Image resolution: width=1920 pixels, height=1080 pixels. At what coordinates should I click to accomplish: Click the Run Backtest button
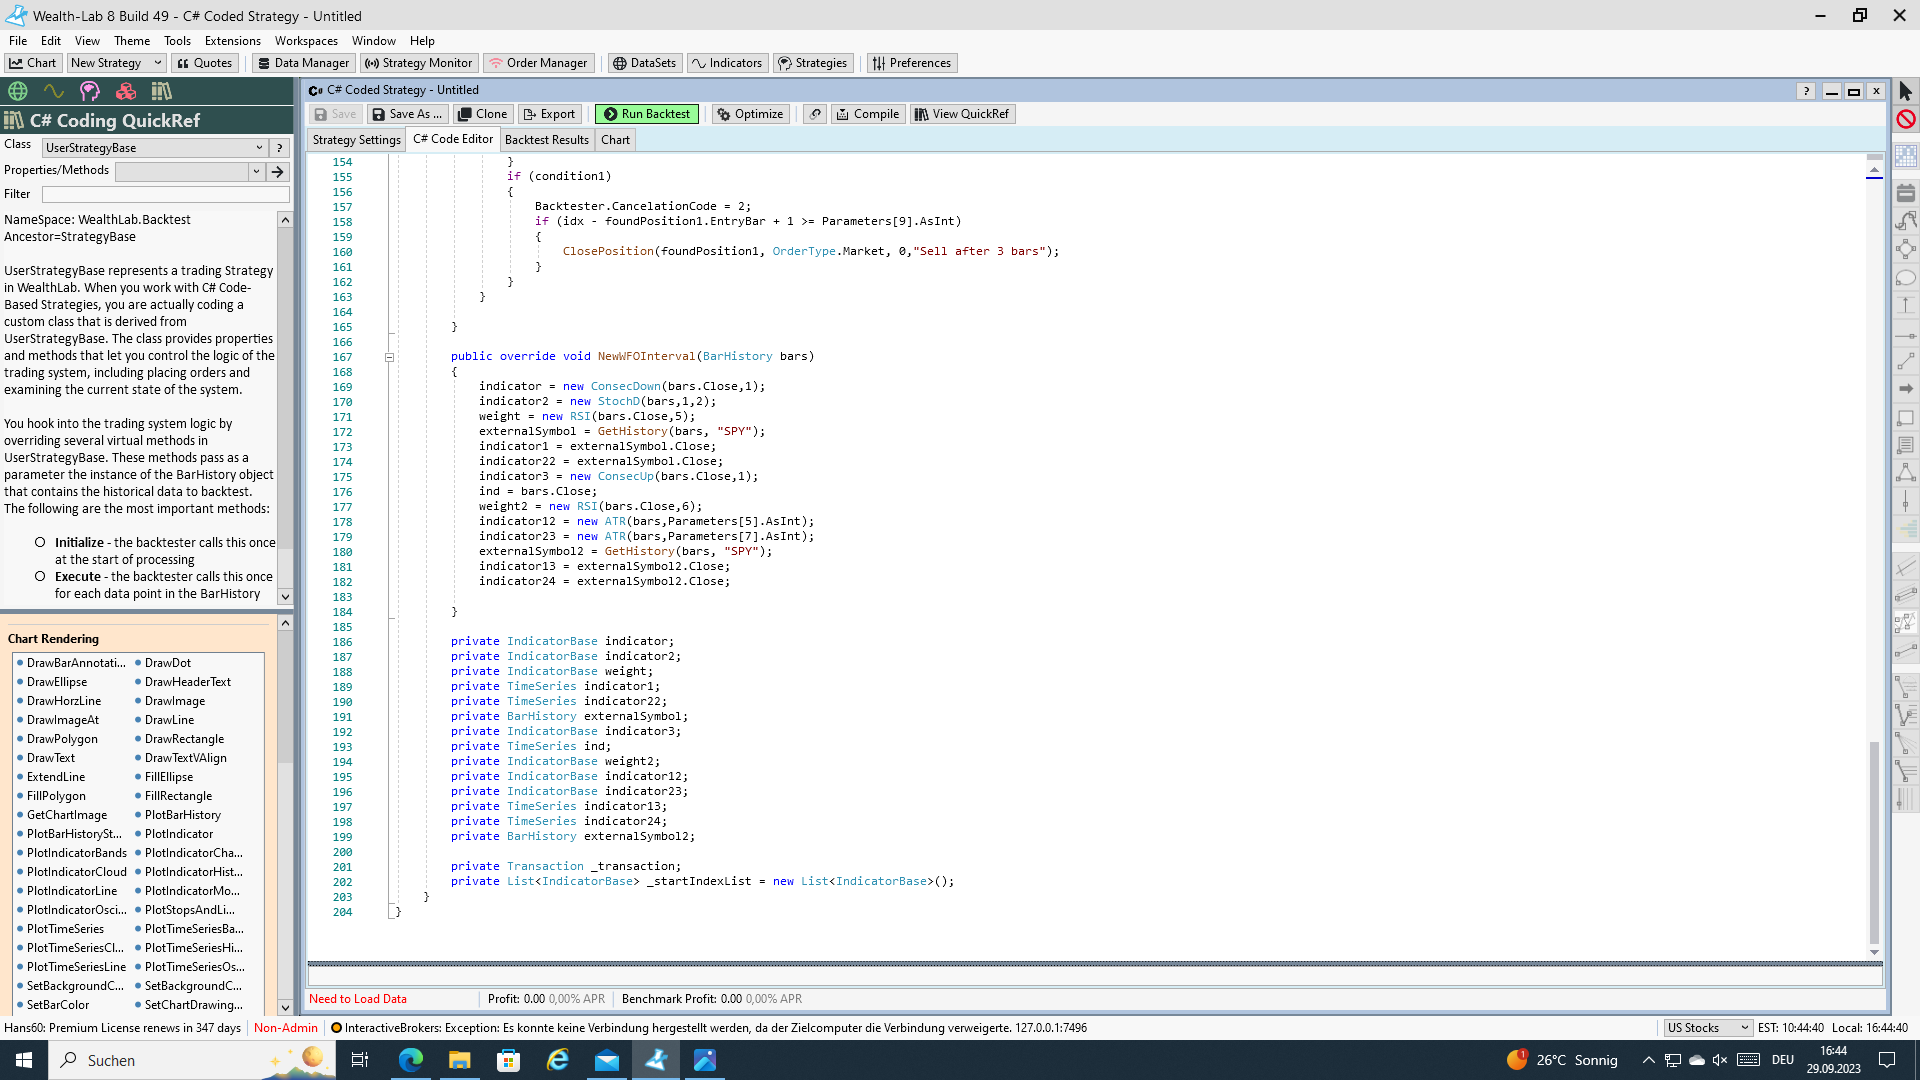point(646,114)
